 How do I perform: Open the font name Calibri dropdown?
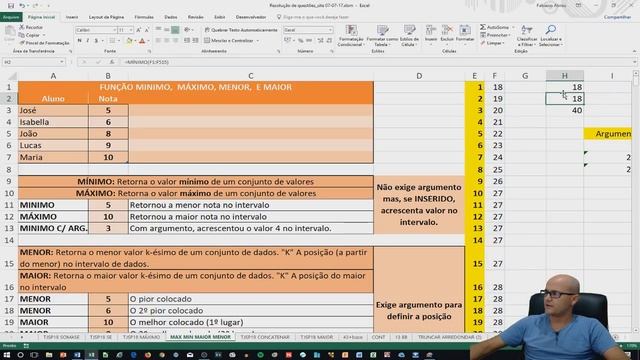[114, 30]
